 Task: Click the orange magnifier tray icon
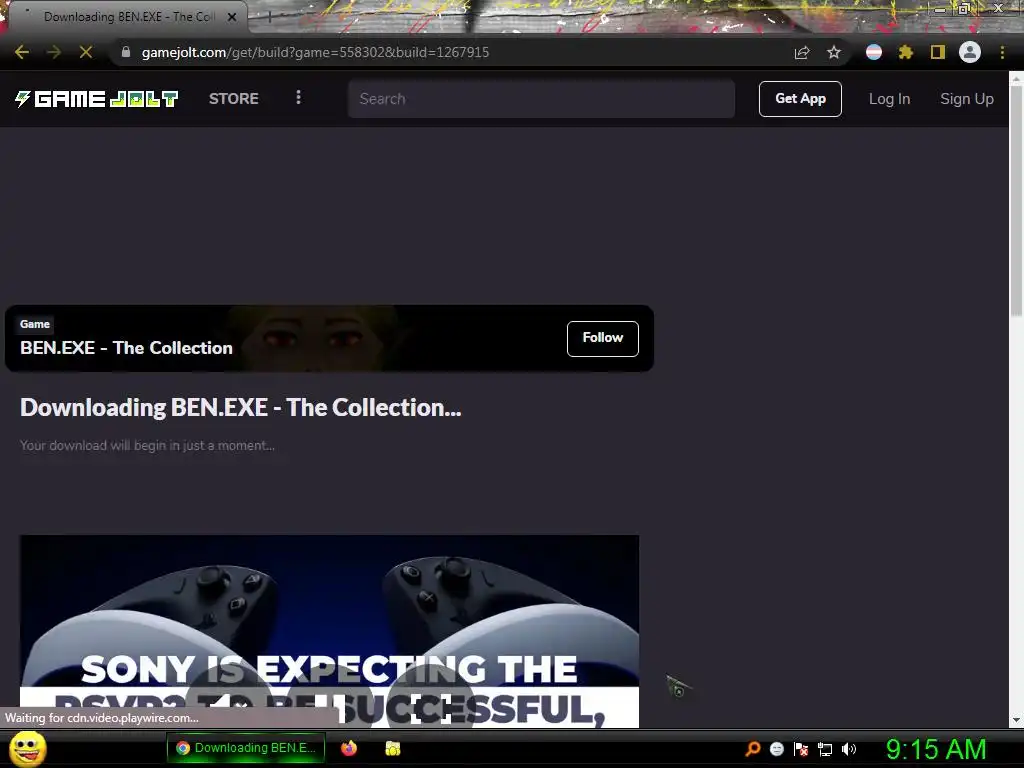coord(752,749)
